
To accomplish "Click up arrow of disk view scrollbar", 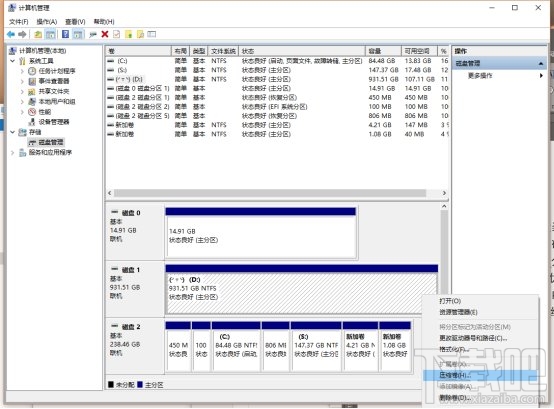I will tap(444, 206).
